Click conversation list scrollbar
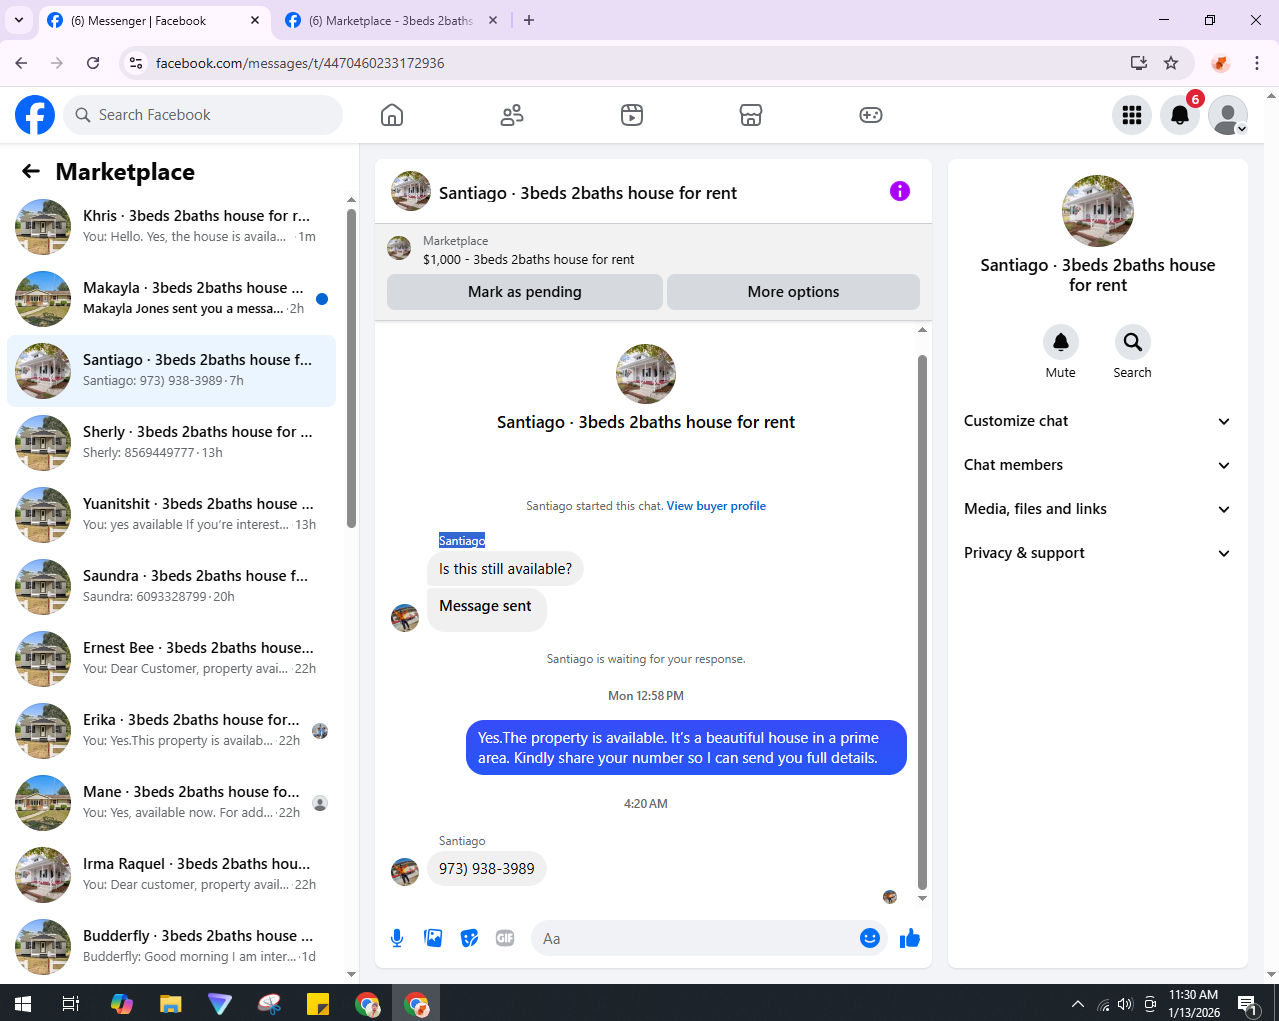 [x=351, y=368]
